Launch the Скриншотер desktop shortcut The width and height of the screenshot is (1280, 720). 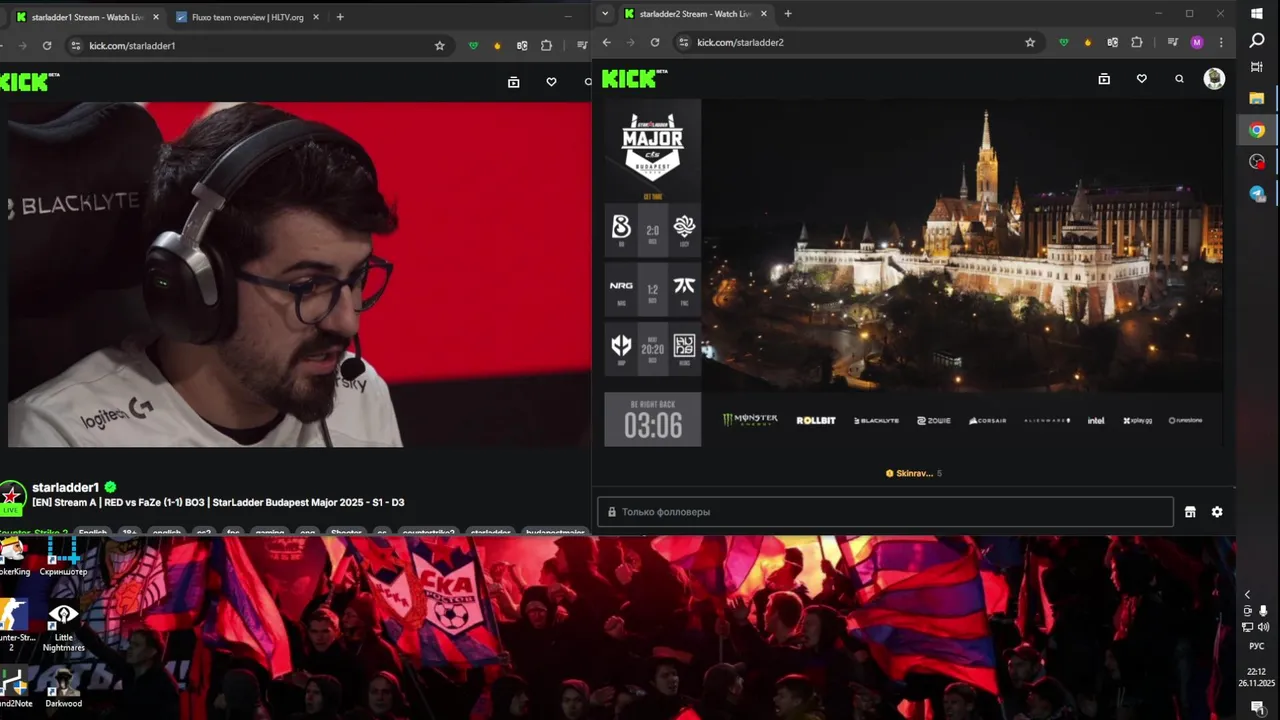63,555
